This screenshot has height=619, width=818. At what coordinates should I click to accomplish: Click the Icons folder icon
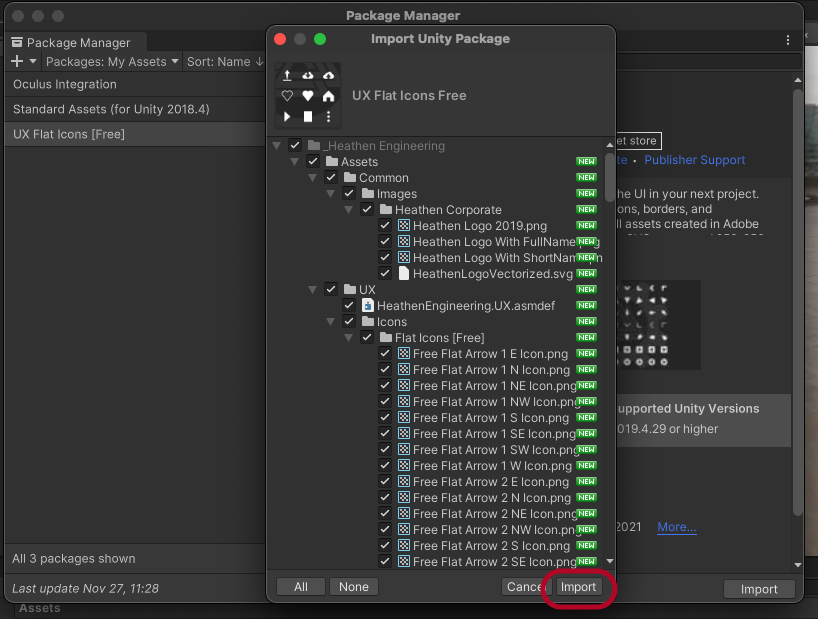click(368, 321)
